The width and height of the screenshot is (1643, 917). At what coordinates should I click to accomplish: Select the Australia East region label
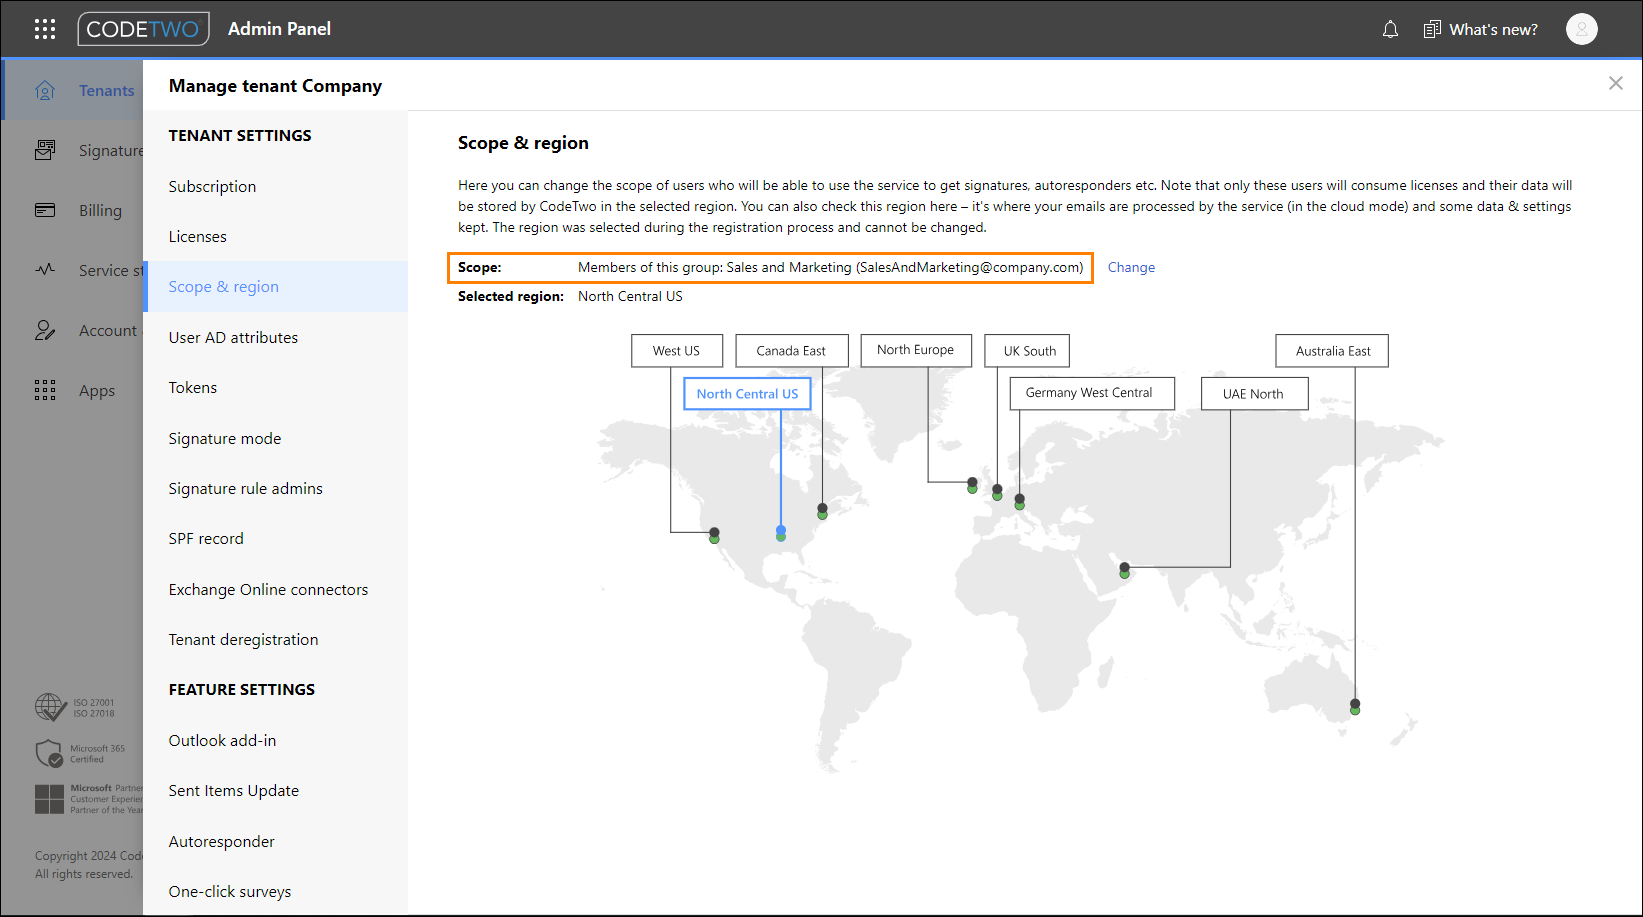(1331, 350)
